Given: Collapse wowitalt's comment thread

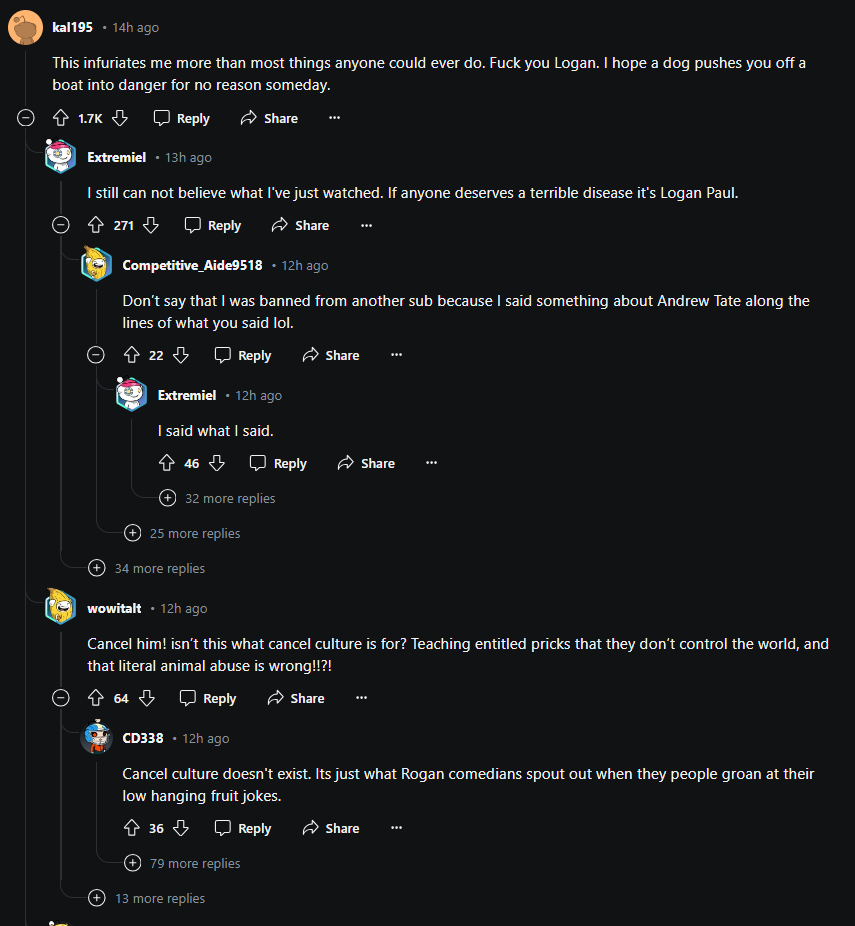Looking at the screenshot, I should [61, 698].
